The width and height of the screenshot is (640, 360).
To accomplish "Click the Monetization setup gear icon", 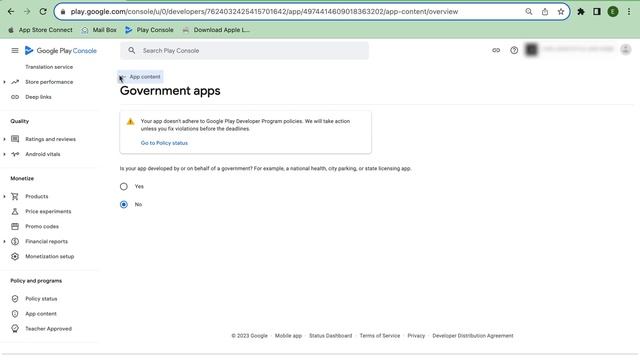I will 15,257.
